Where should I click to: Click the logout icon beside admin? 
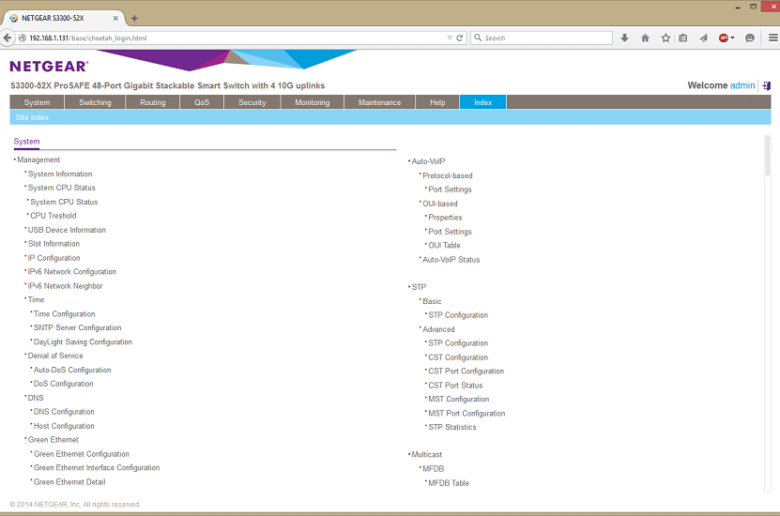coord(767,86)
